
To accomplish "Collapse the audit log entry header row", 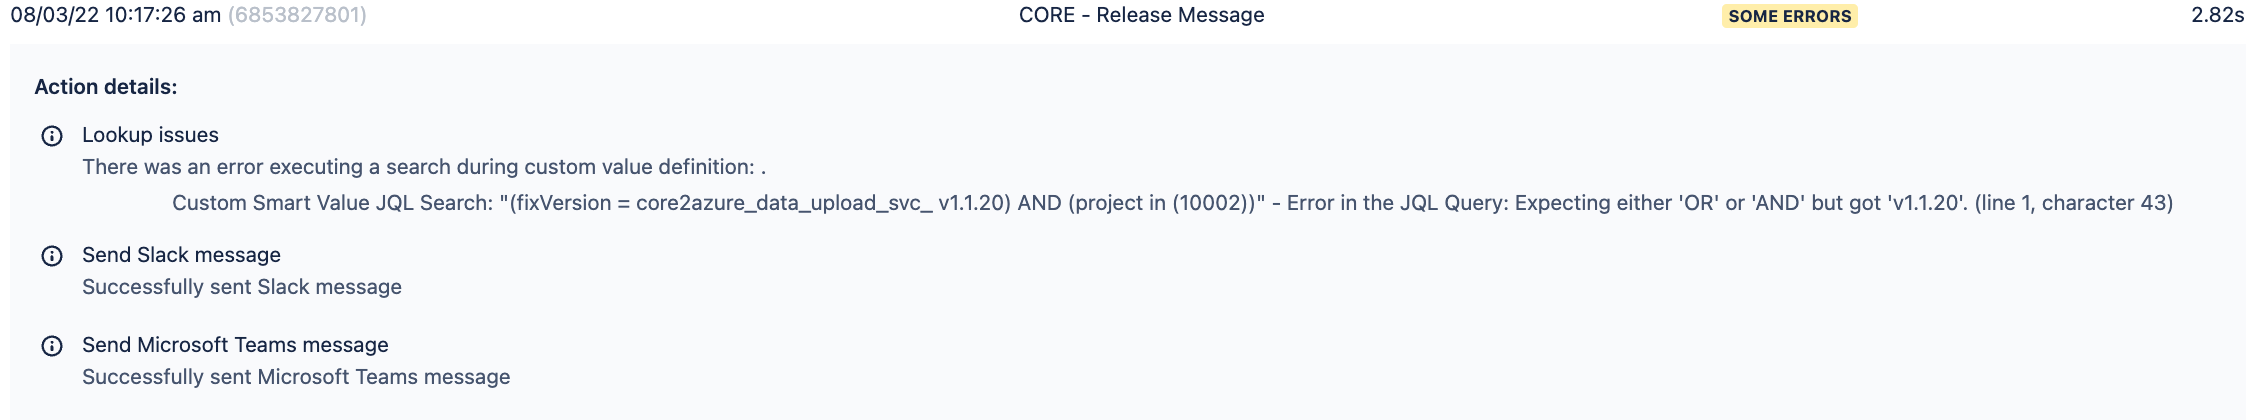I will click(x=1123, y=16).
